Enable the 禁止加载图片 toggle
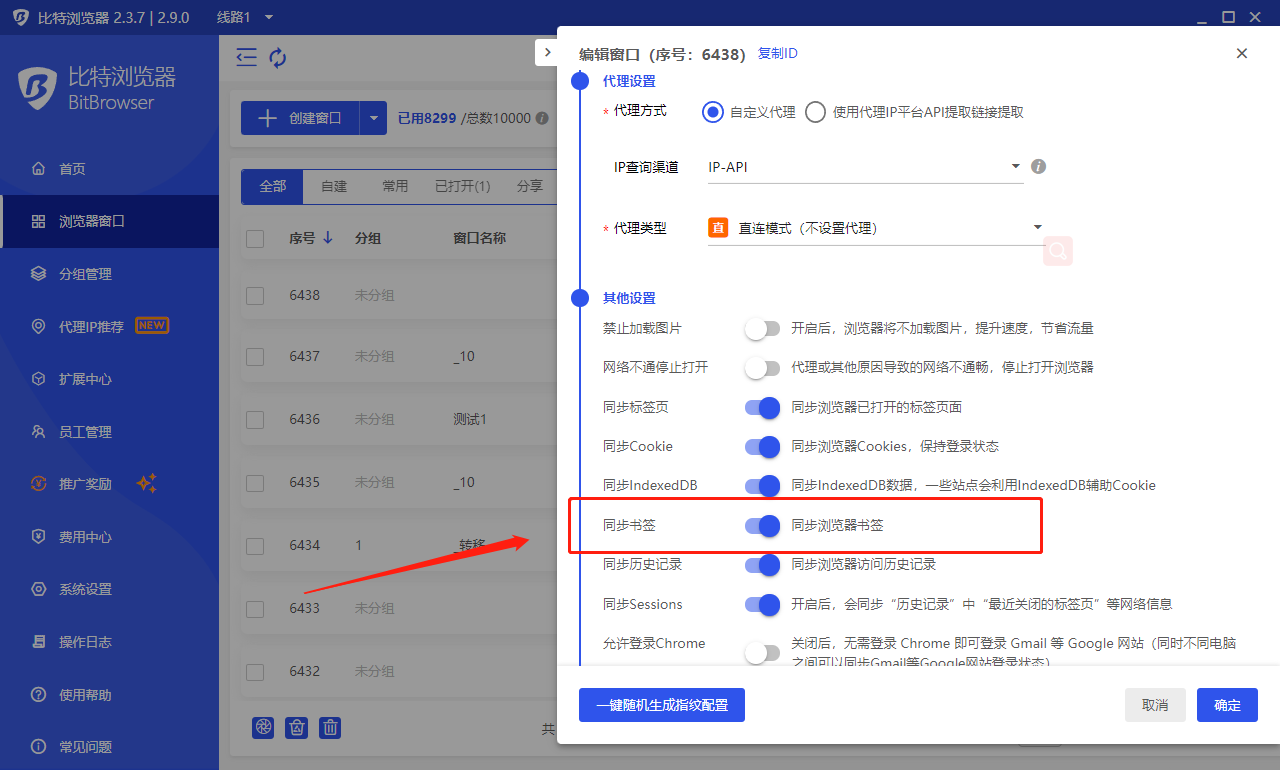1280x770 pixels. pos(762,328)
